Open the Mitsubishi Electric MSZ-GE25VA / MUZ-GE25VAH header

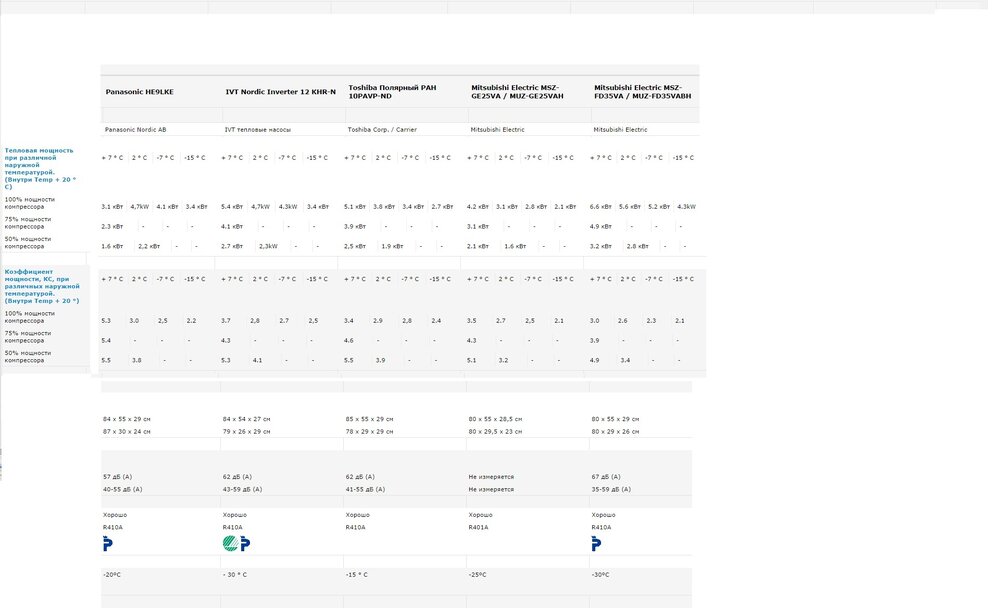[x=516, y=92]
